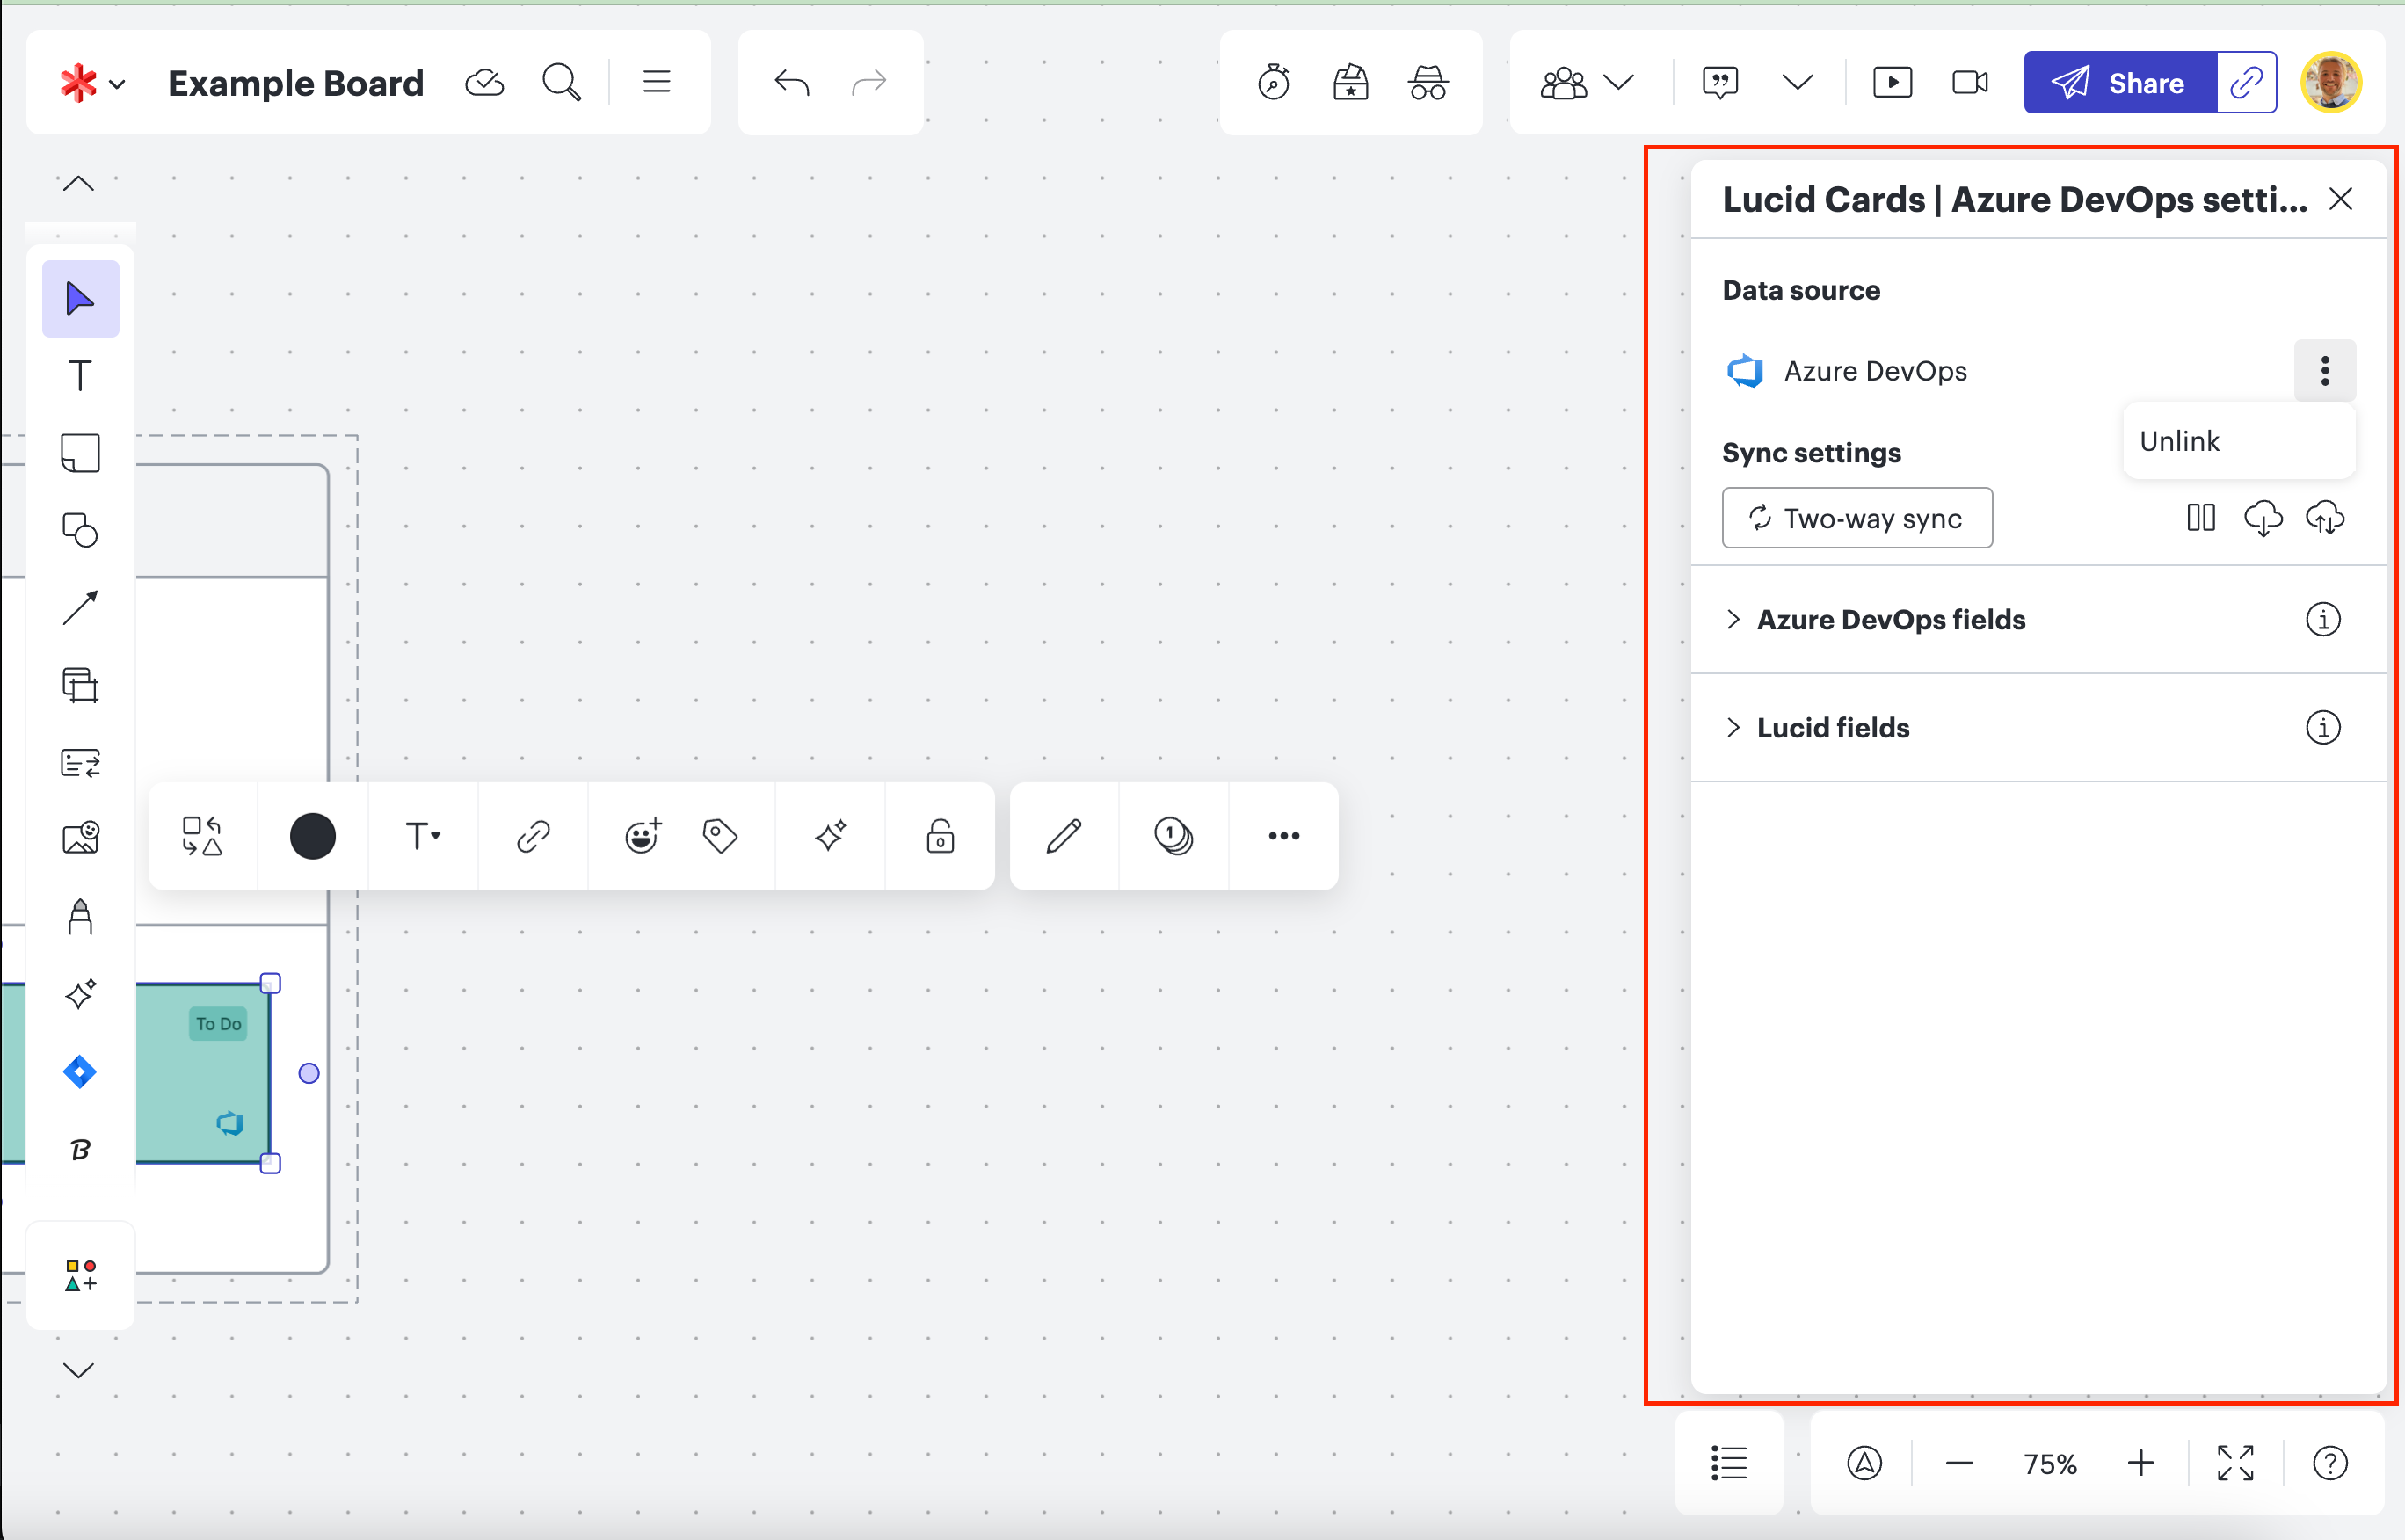Click the Example Board title
Screen dimensions: 2405x1540
tap(296, 83)
